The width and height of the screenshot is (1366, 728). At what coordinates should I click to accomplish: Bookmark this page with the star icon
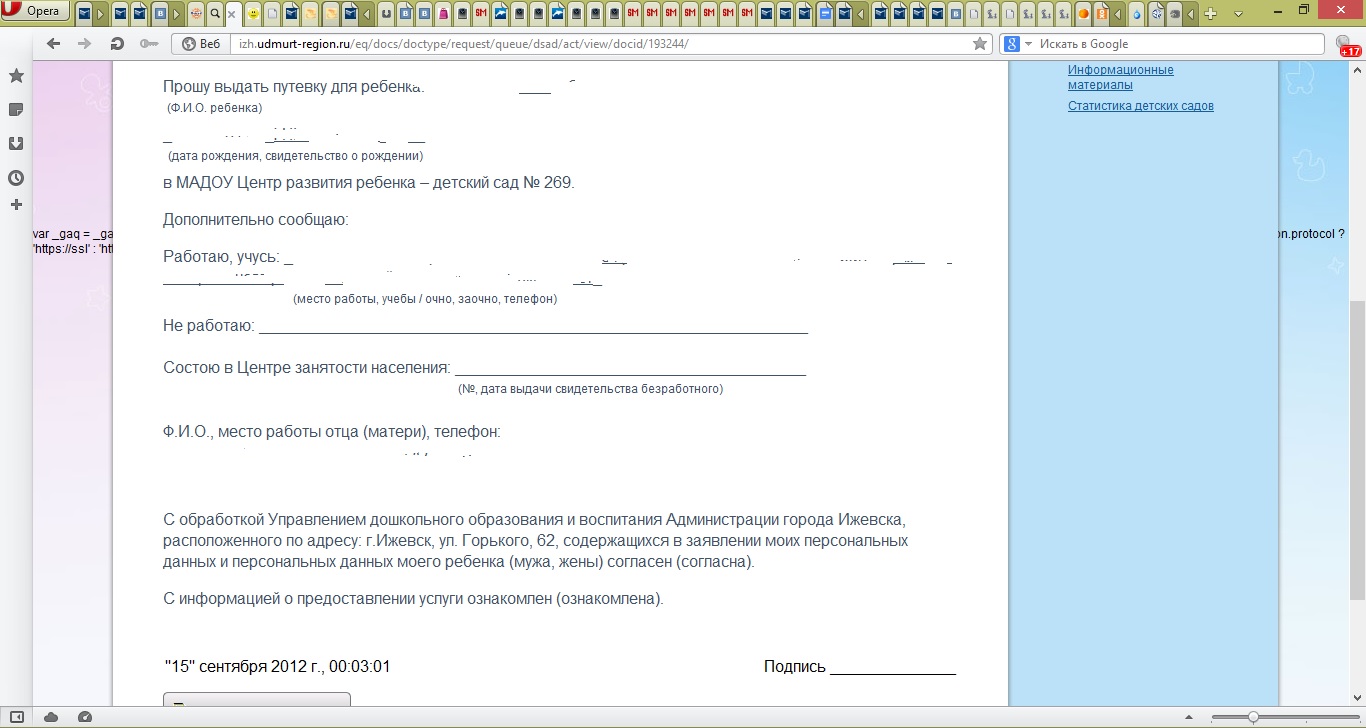click(x=980, y=44)
